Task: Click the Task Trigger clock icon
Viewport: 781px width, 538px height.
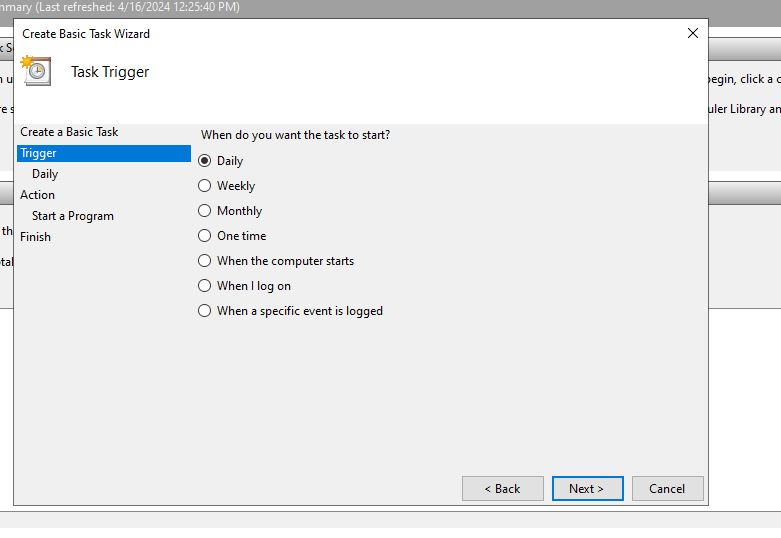Action: tap(36, 71)
